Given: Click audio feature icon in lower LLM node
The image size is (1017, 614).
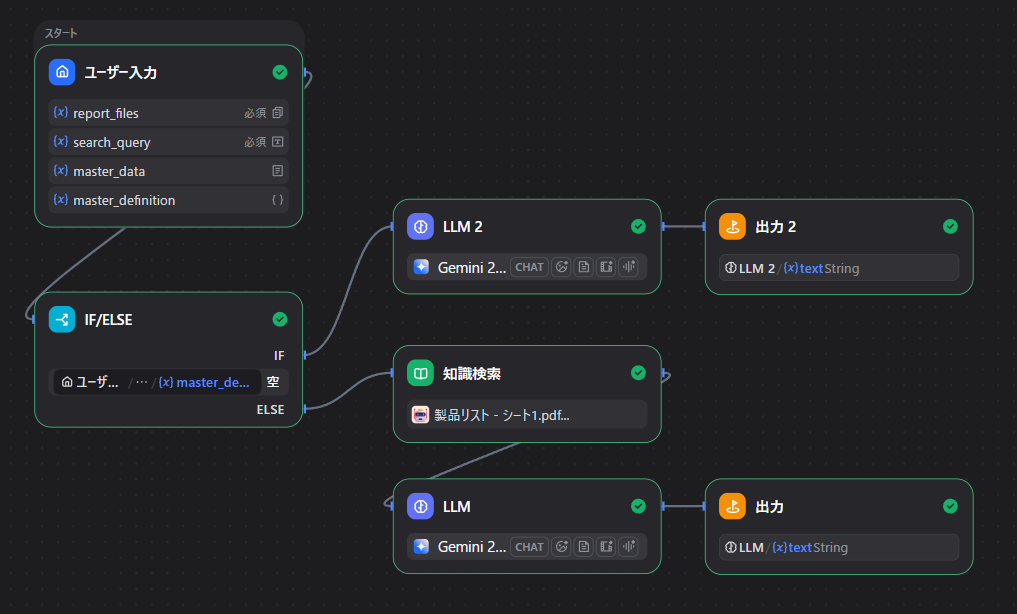Looking at the screenshot, I should coord(629,547).
